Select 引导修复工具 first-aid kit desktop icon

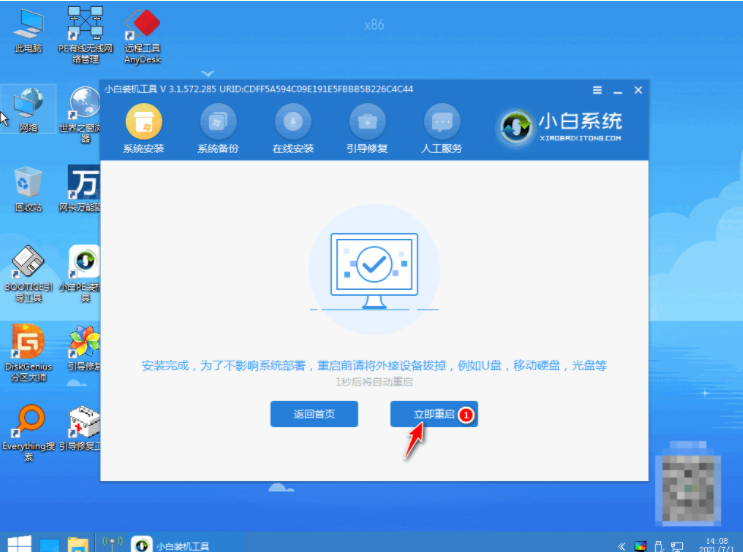click(x=82, y=428)
